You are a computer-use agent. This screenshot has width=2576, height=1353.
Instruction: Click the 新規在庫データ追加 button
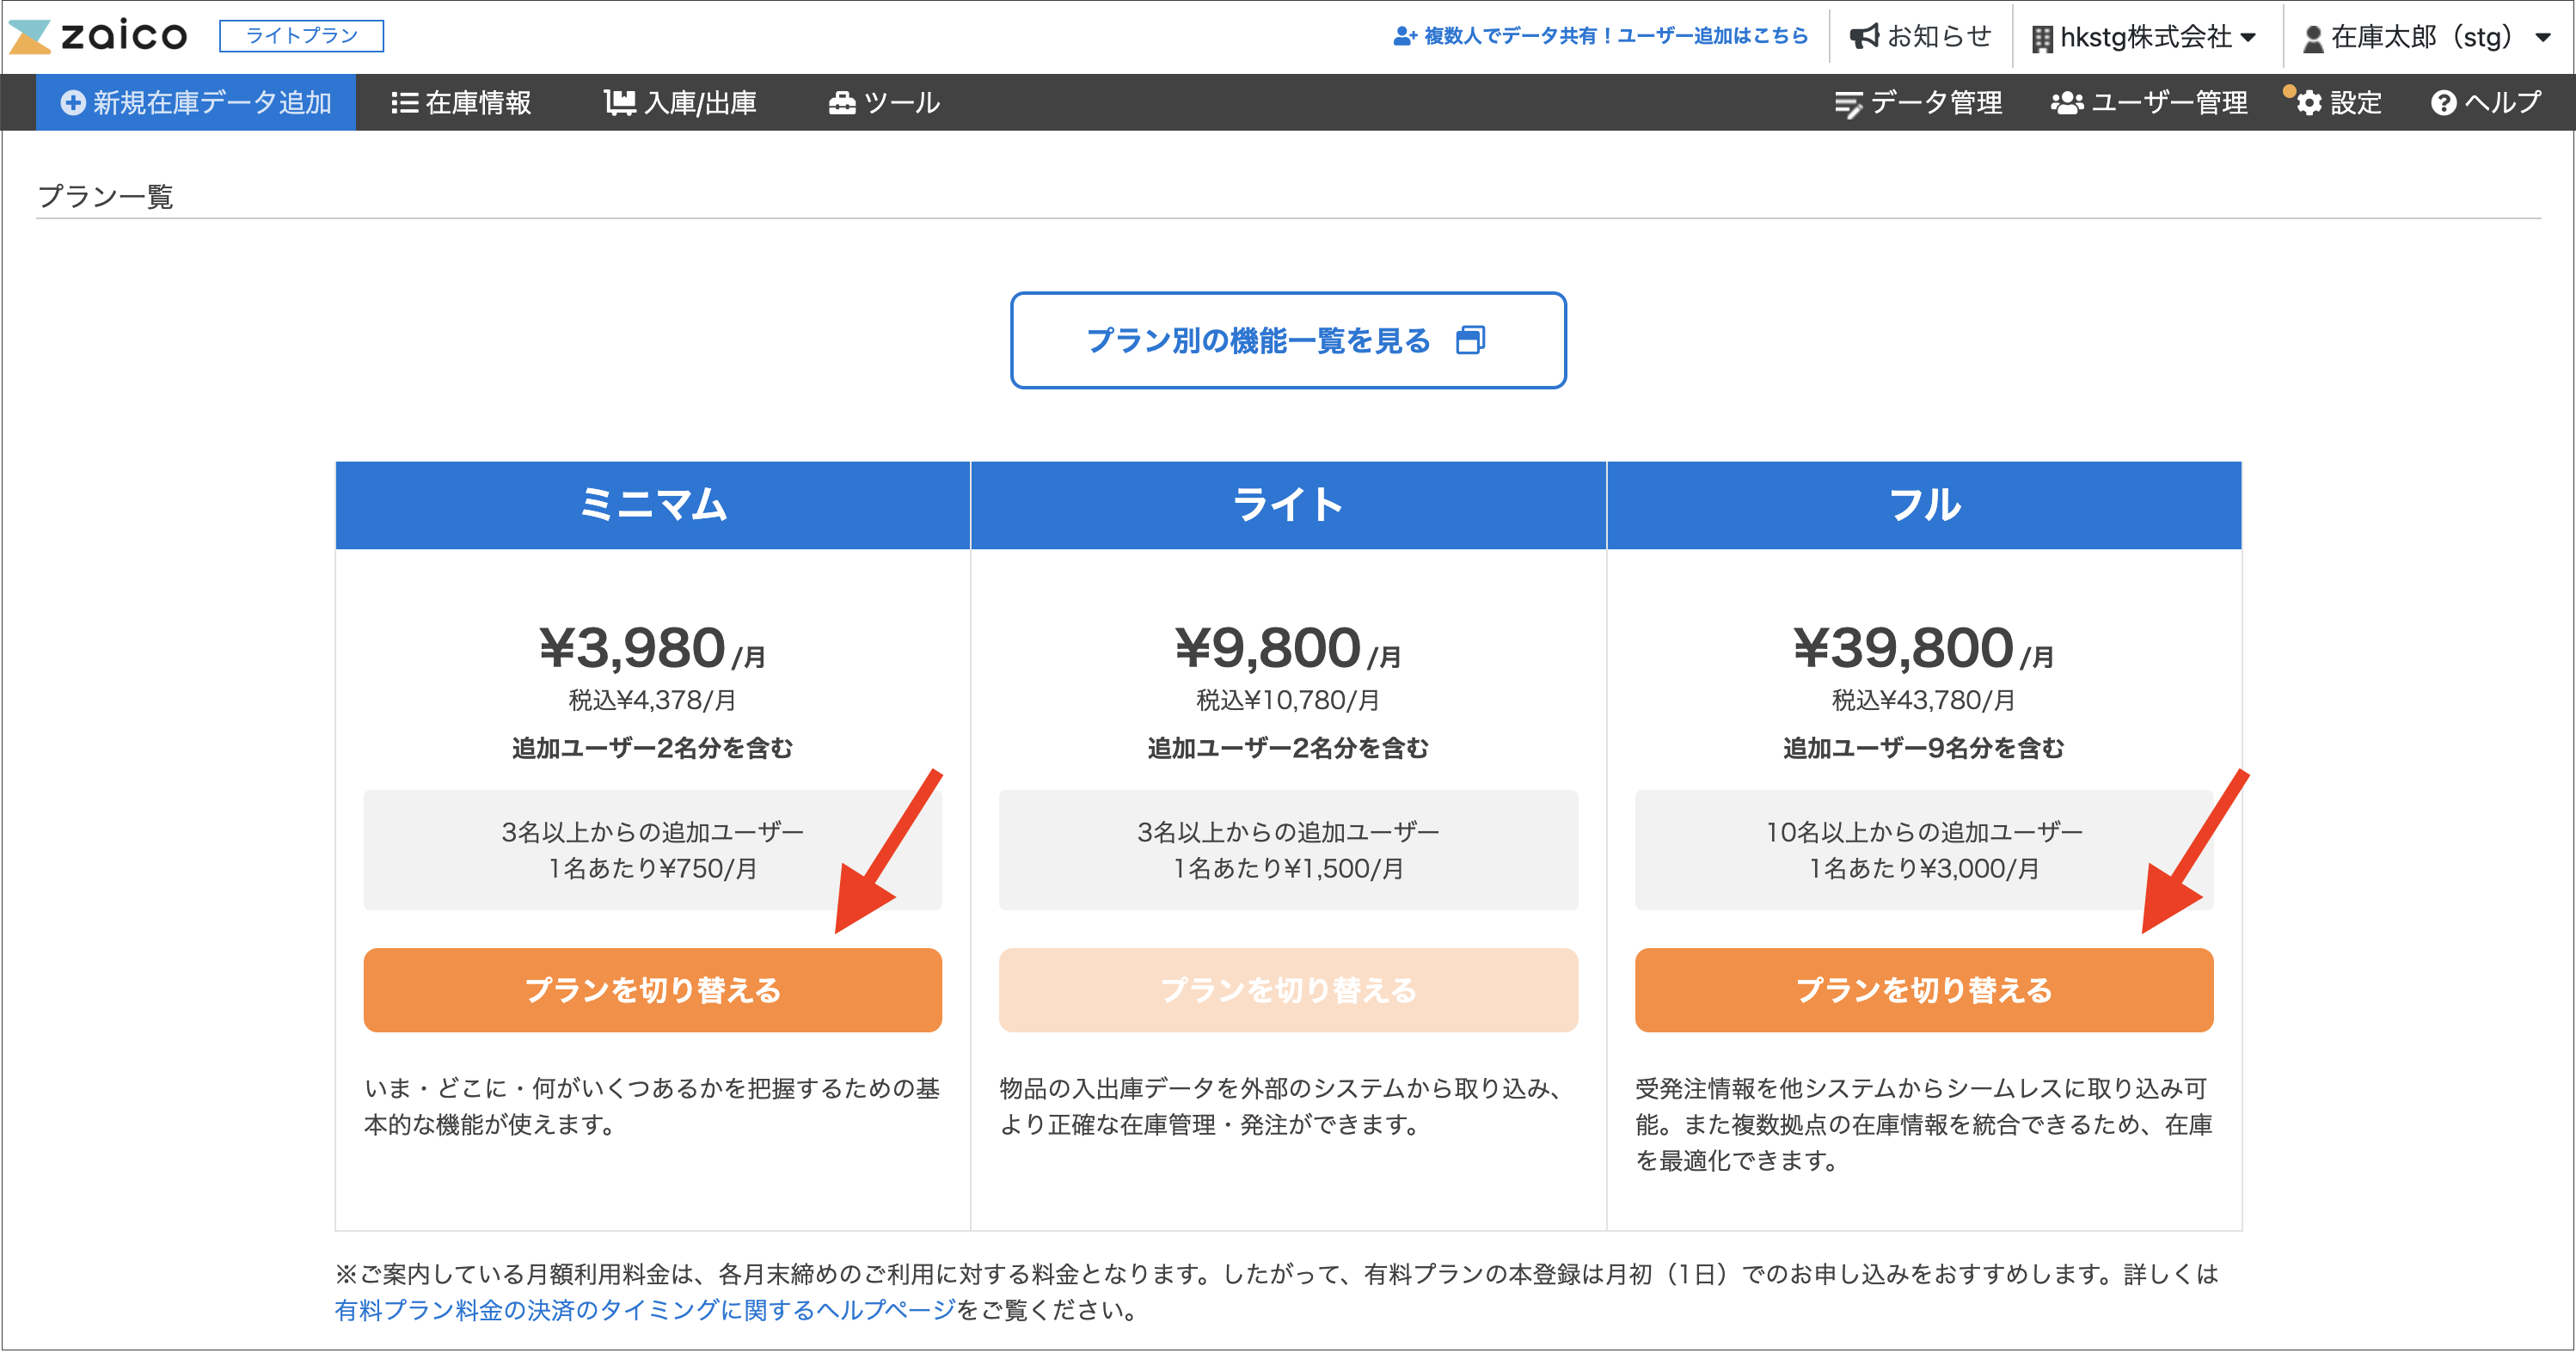[196, 102]
